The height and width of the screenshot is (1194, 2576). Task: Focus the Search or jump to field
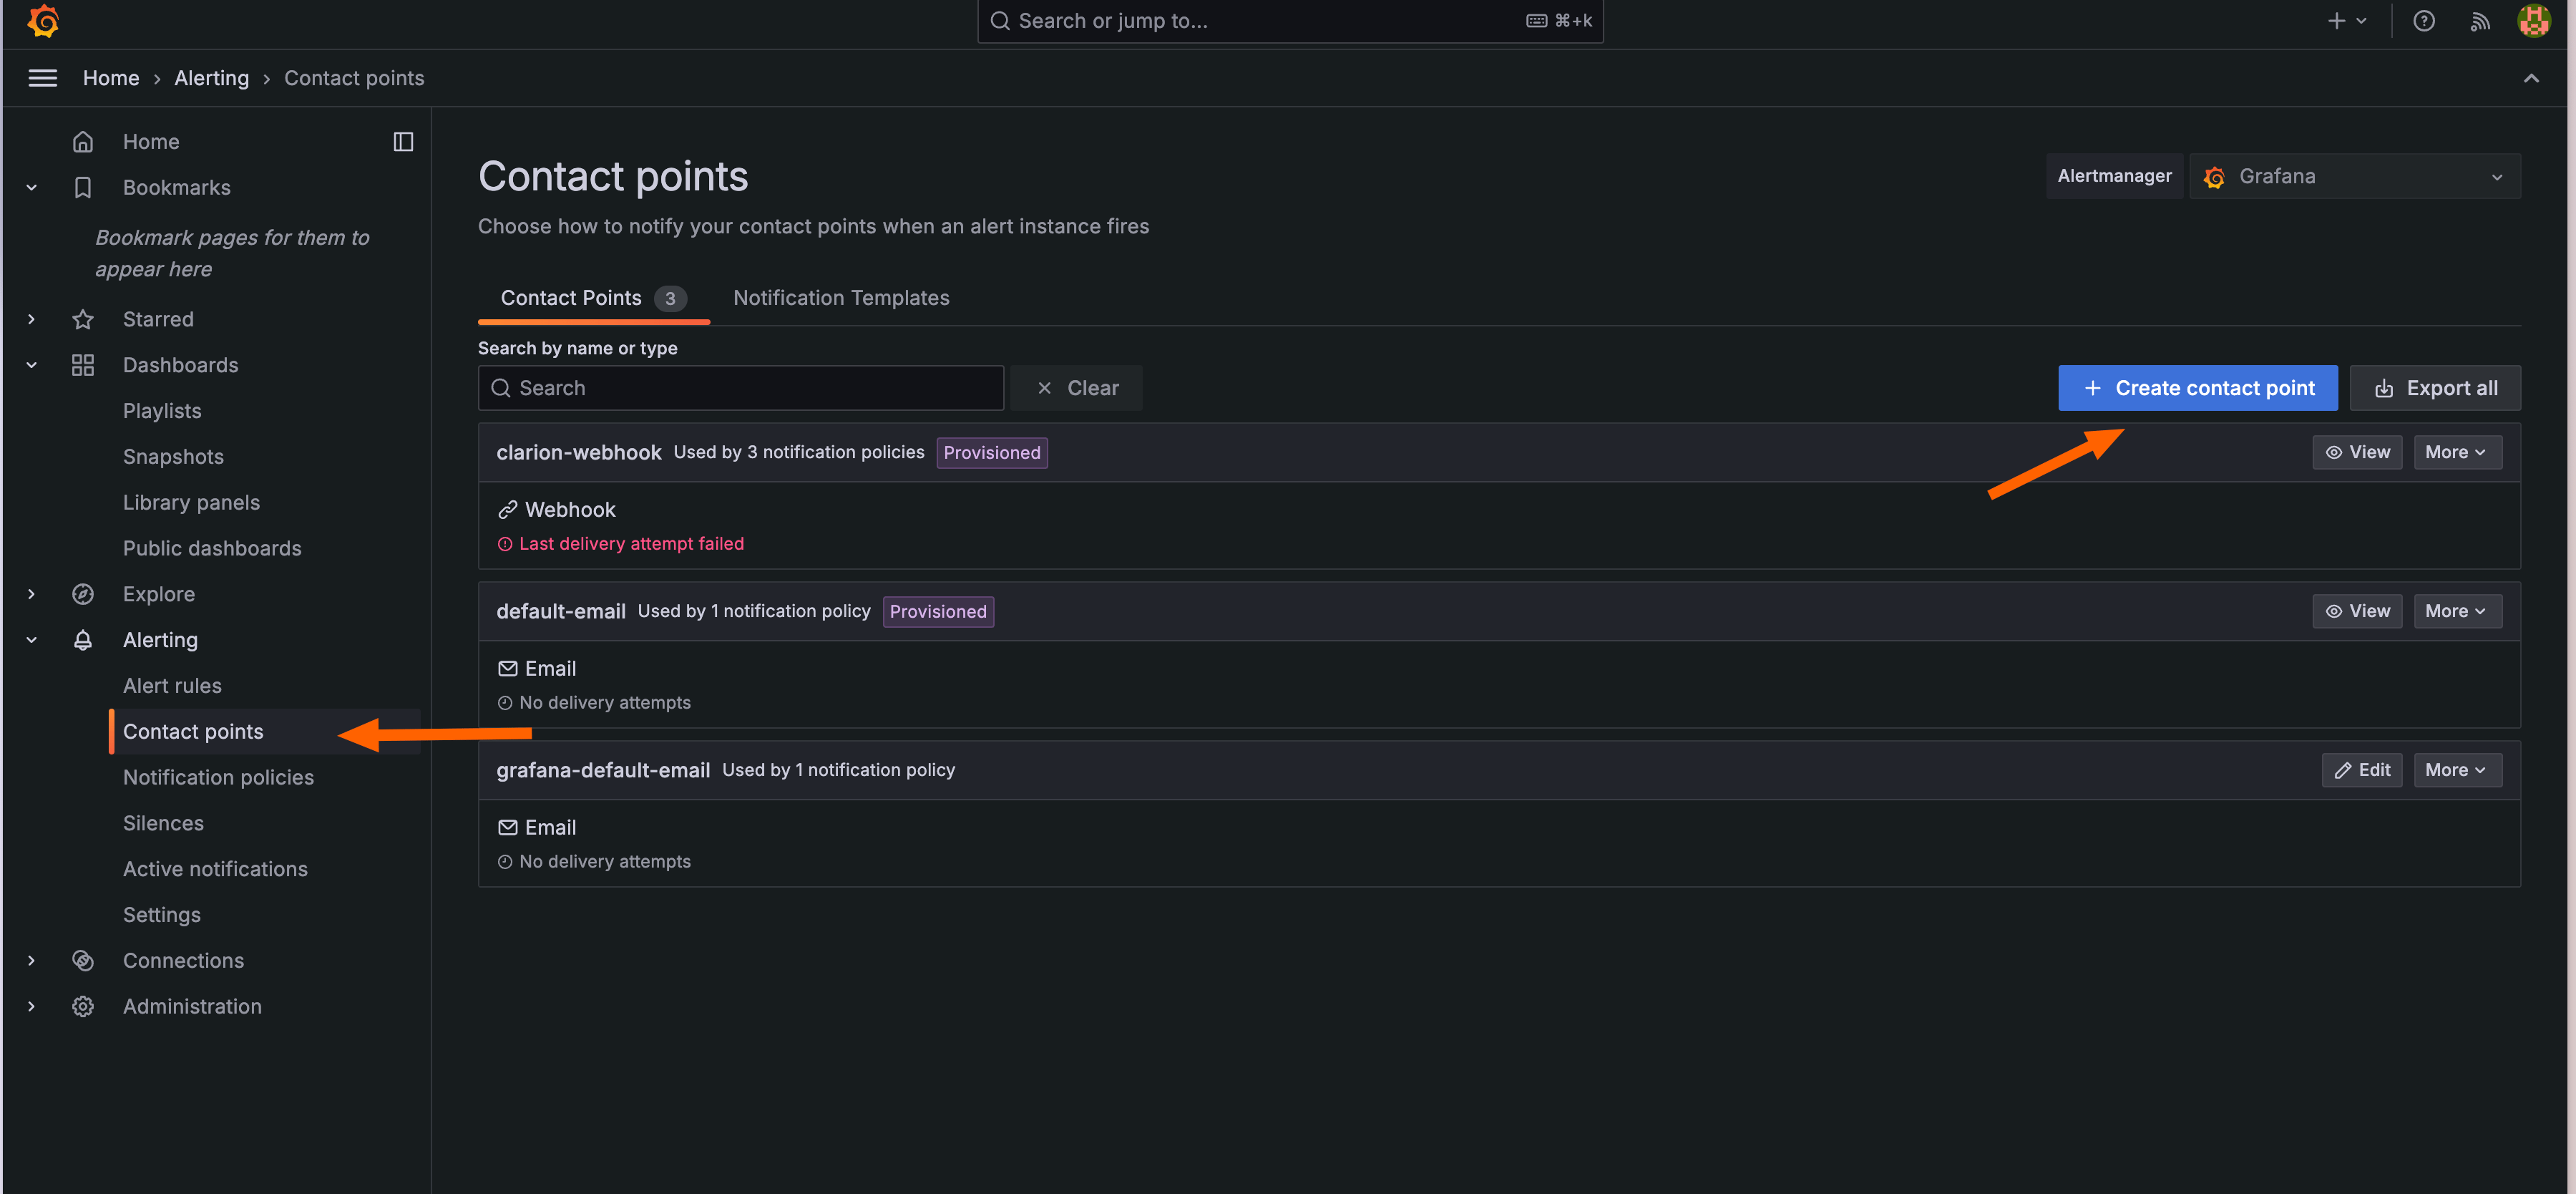1290,21
